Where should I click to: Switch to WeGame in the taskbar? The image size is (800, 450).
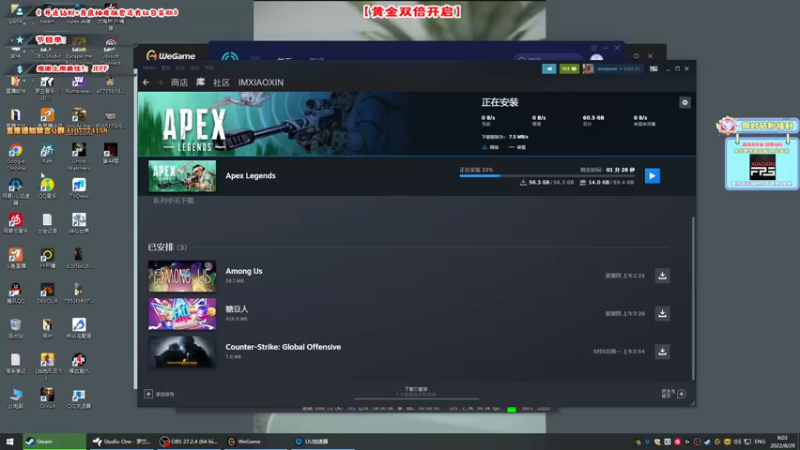click(x=255, y=441)
